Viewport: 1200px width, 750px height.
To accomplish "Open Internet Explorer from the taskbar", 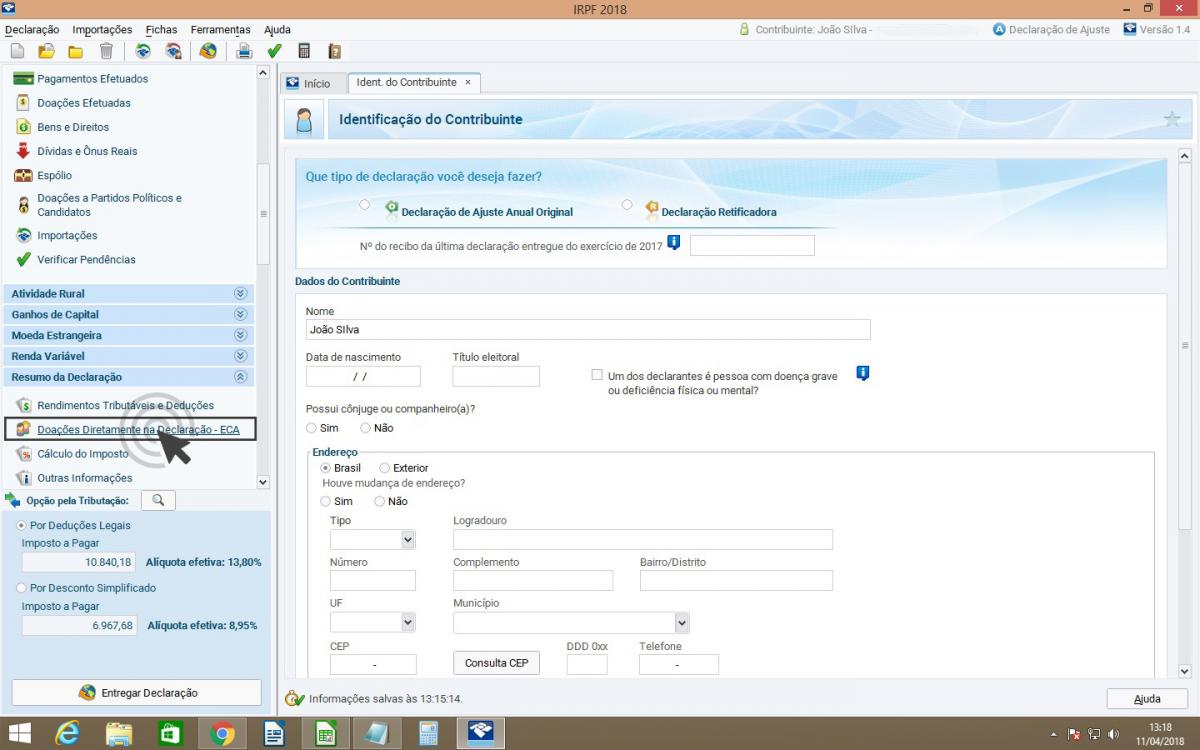I will [x=67, y=734].
